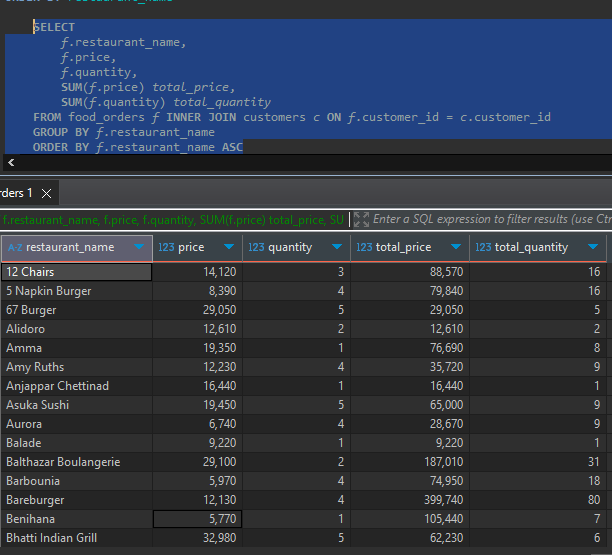
Task: Select the 'Asuka Sushi' cell
Action: point(76,405)
